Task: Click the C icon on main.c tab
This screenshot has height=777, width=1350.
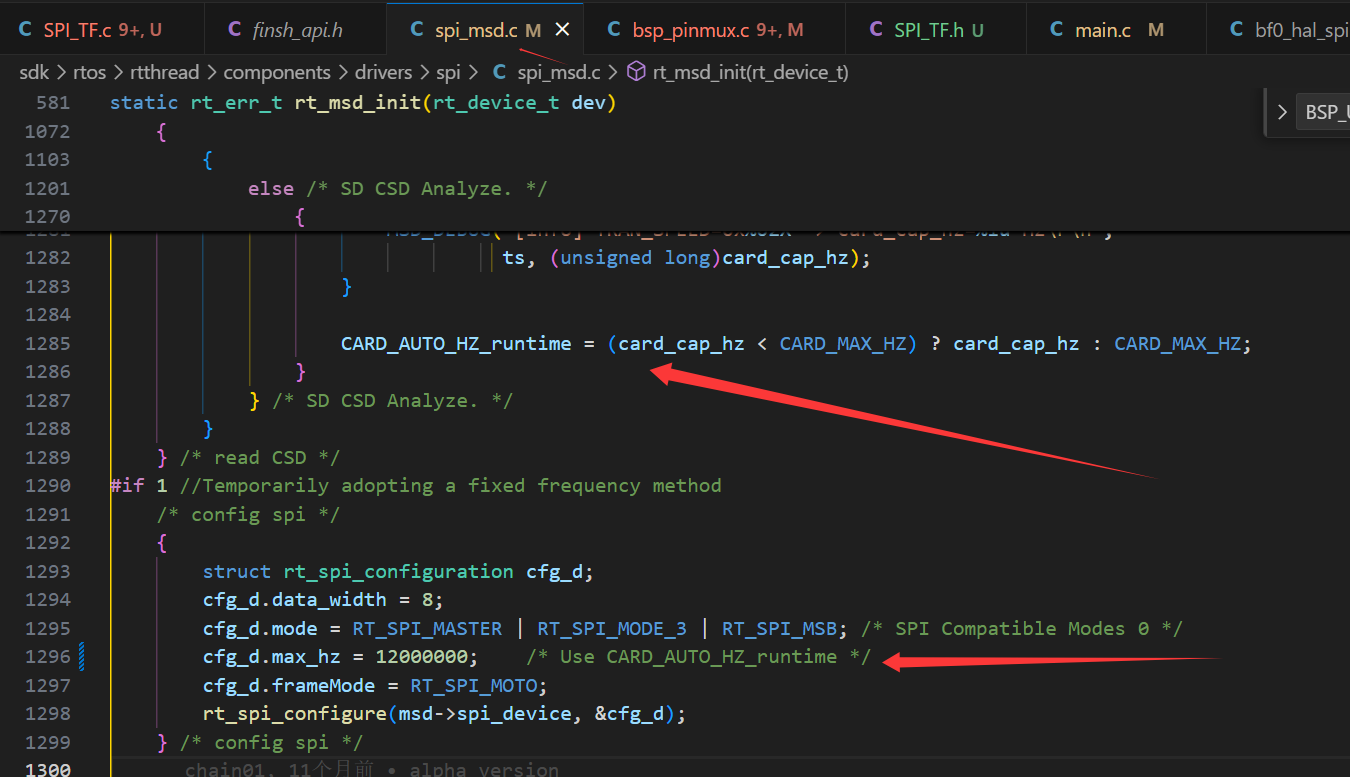Action: pos(1056,30)
